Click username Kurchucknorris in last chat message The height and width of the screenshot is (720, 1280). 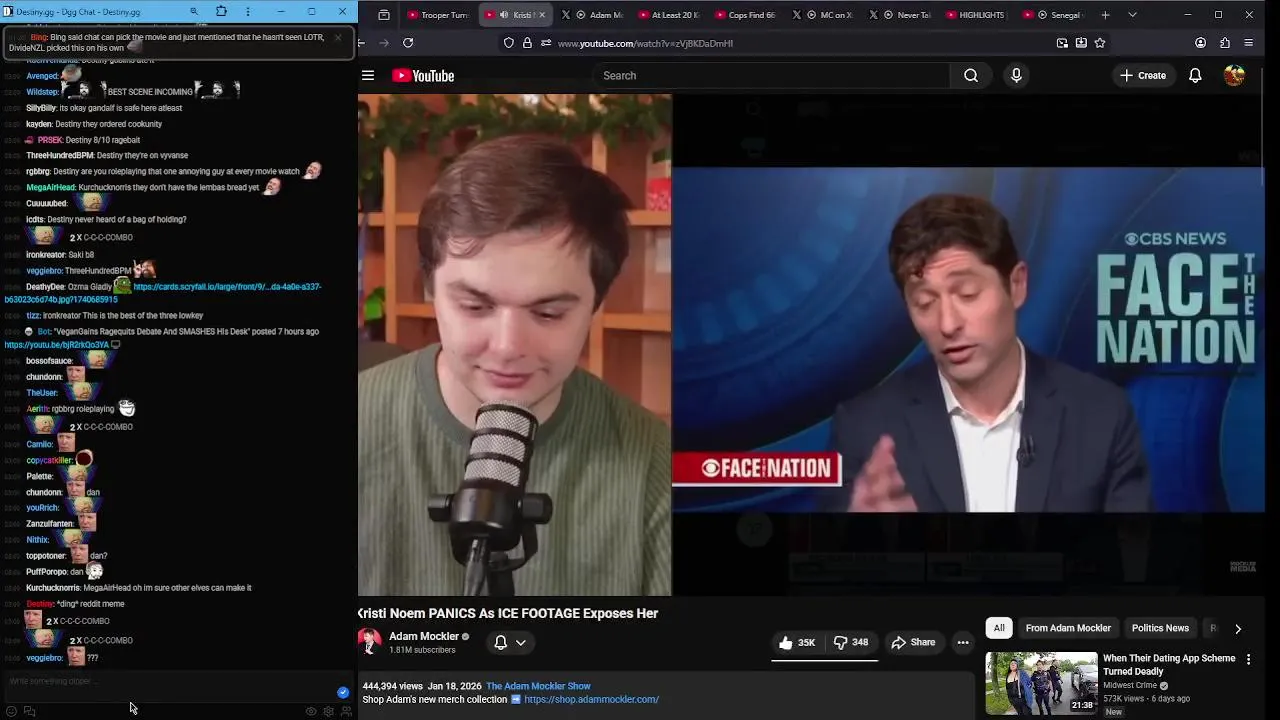point(53,588)
